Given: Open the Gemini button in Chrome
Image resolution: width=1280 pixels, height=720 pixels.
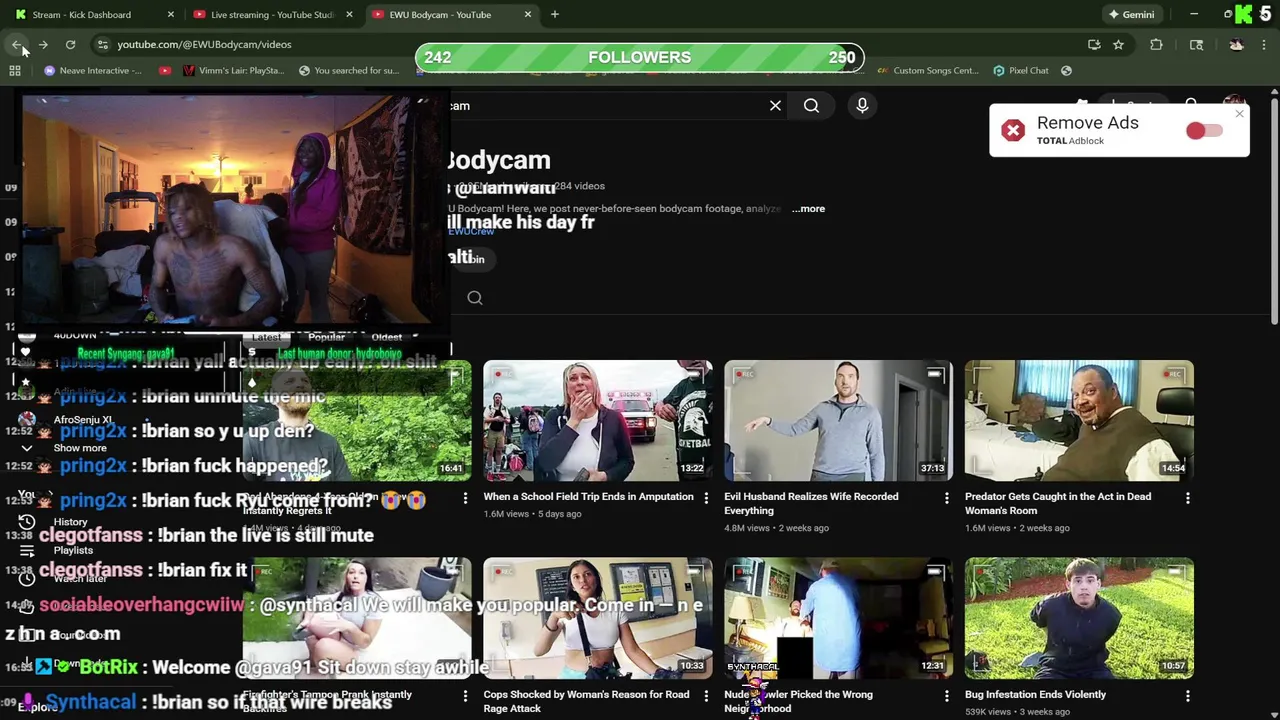Looking at the screenshot, I should 1130,14.
